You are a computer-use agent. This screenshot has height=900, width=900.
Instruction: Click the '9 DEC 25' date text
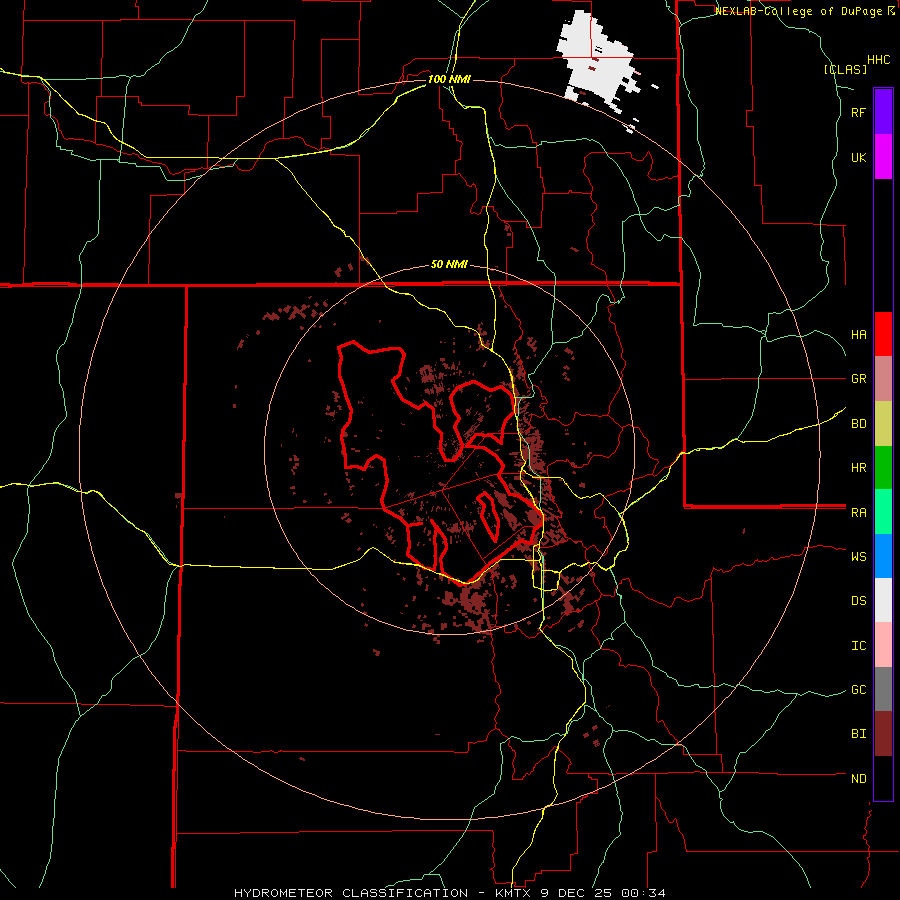[x=577, y=893]
